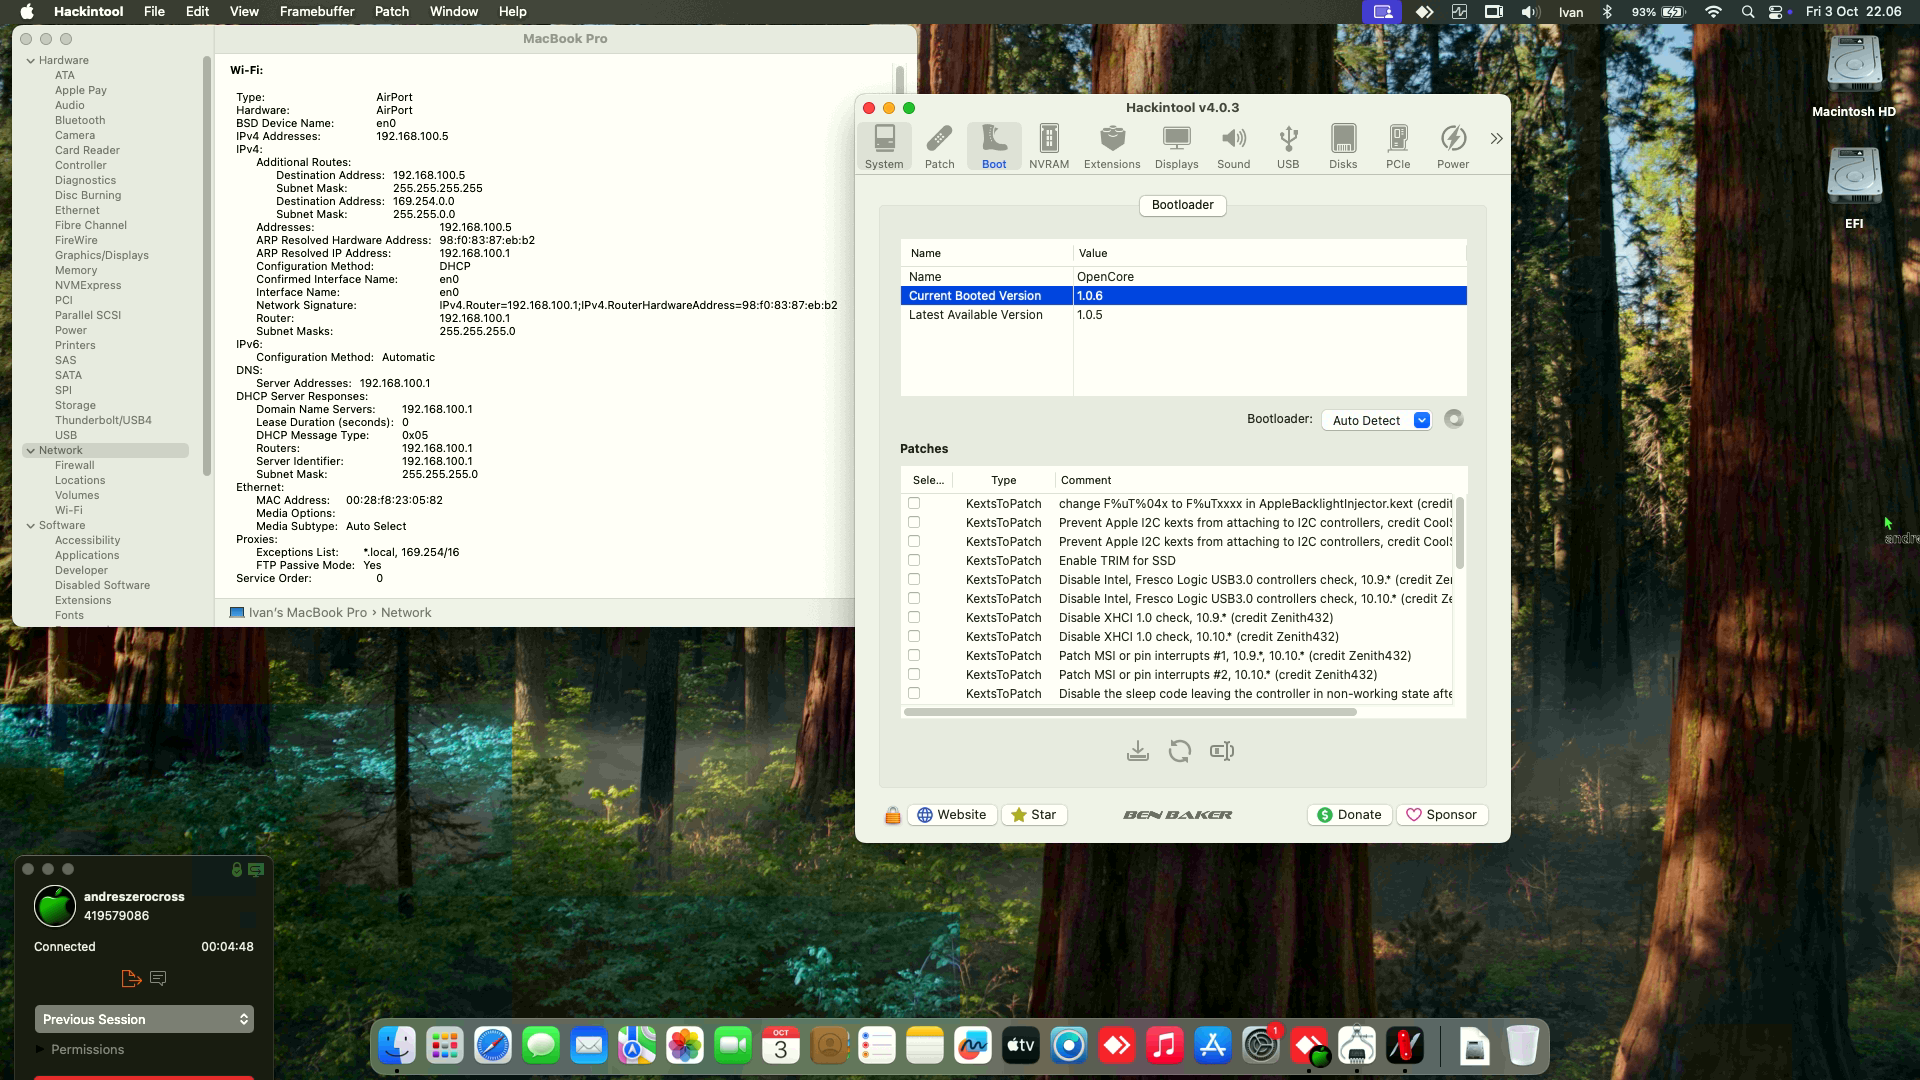Select Wi-Fi in System Information sidebar
The width and height of the screenshot is (1920, 1080).
pos(69,510)
